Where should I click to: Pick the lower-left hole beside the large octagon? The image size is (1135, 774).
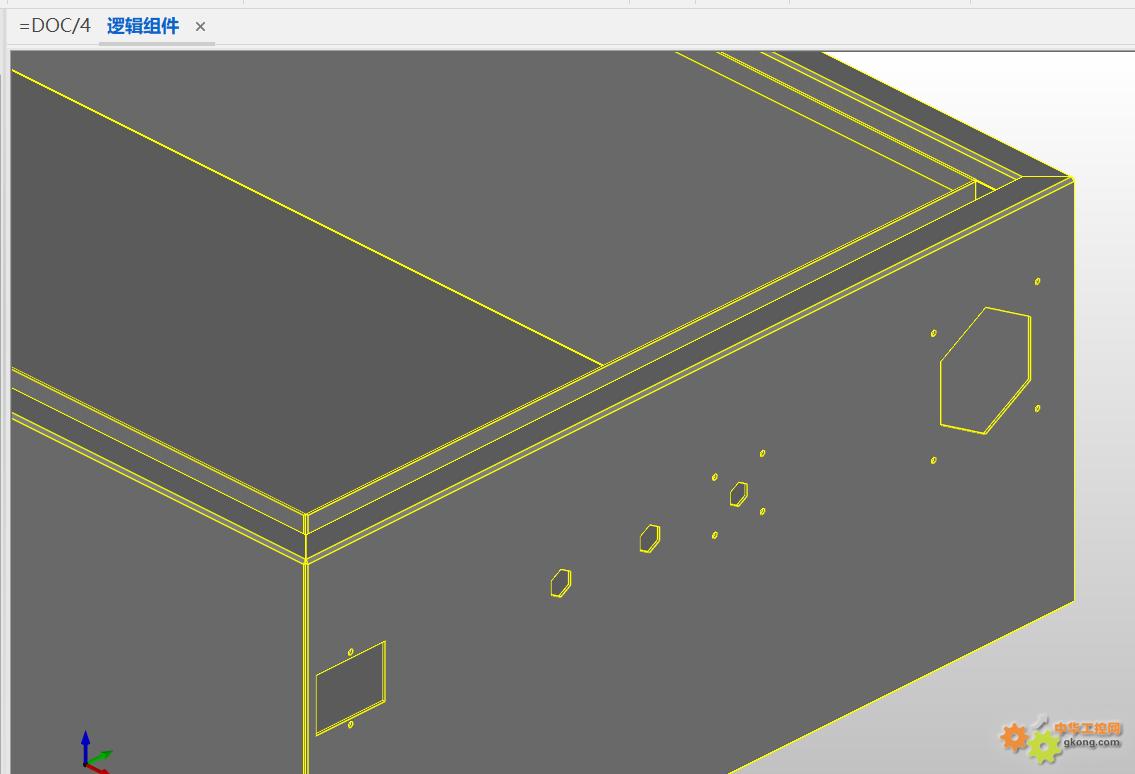(x=934, y=460)
